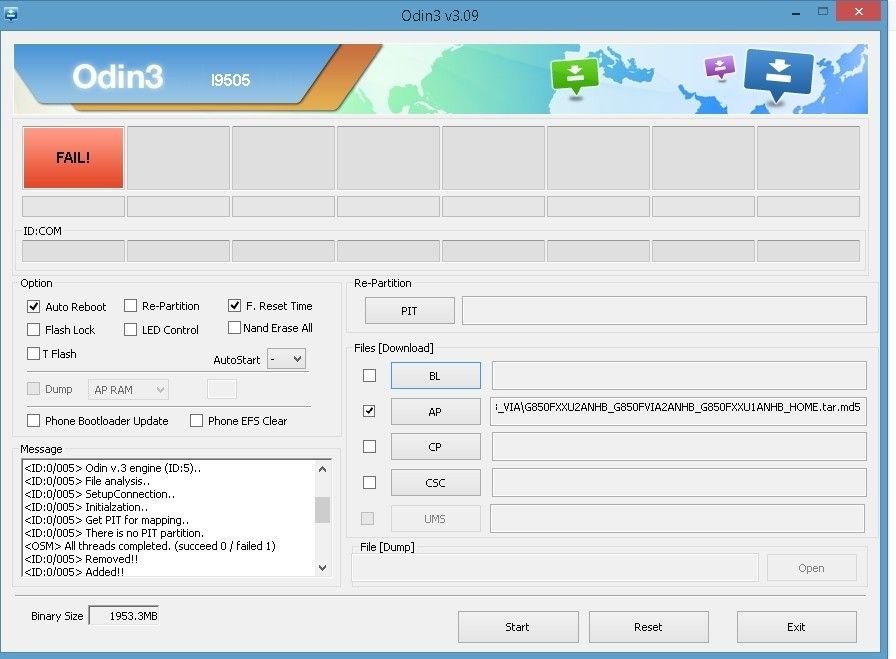Uncheck the F. Reset Time checkbox
The image size is (896, 659).
click(x=234, y=306)
